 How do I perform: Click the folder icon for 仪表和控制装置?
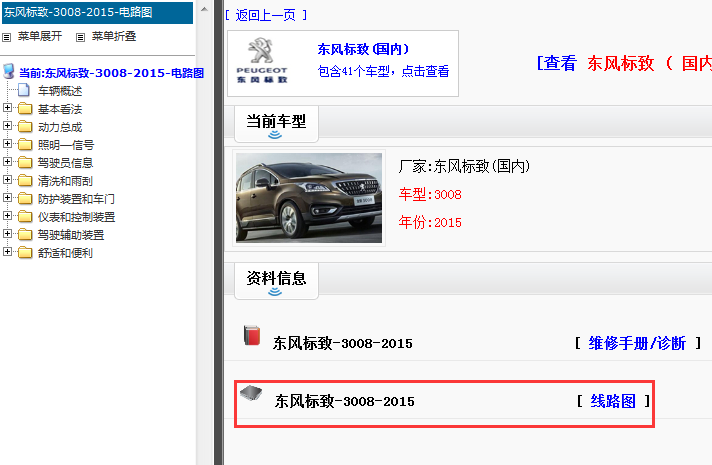tap(25, 217)
